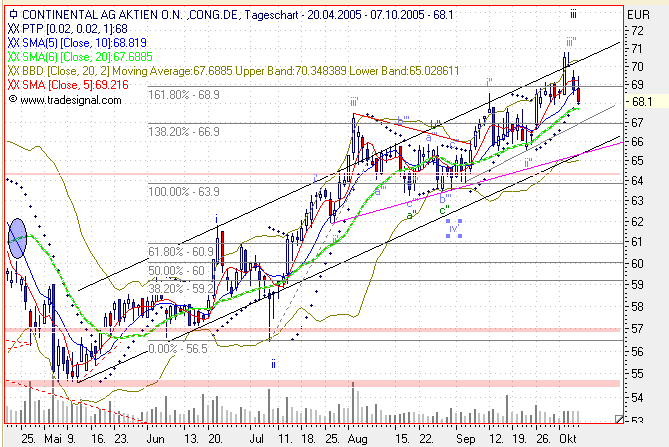Screen dimensions: 669x447
Task: Click the 66 price axis label
Action: [x=637, y=142]
